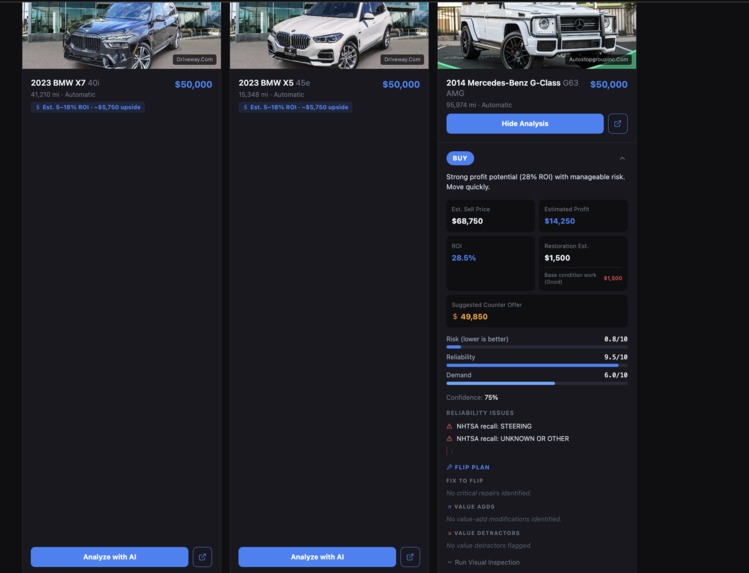Click the 41,210 mi Automatic text

click(63, 95)
